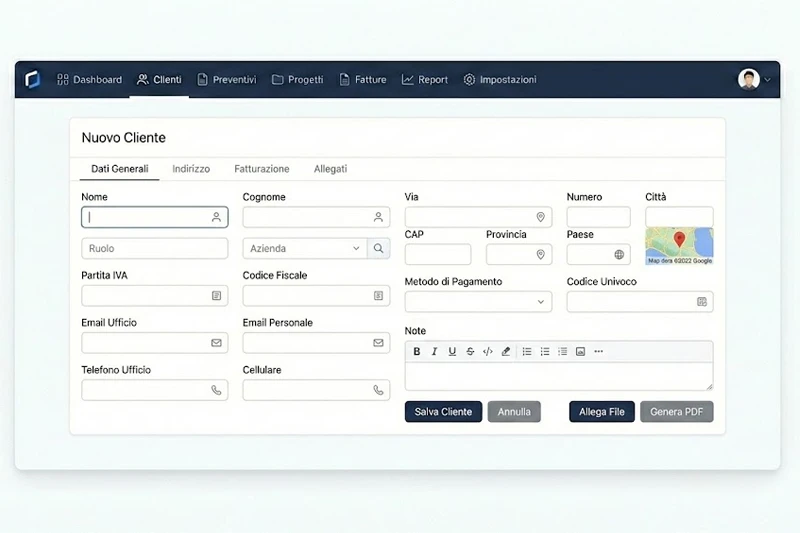
Task: Open the Google map thumbnail
Action: pyautogui.click(x=679, y=246)
